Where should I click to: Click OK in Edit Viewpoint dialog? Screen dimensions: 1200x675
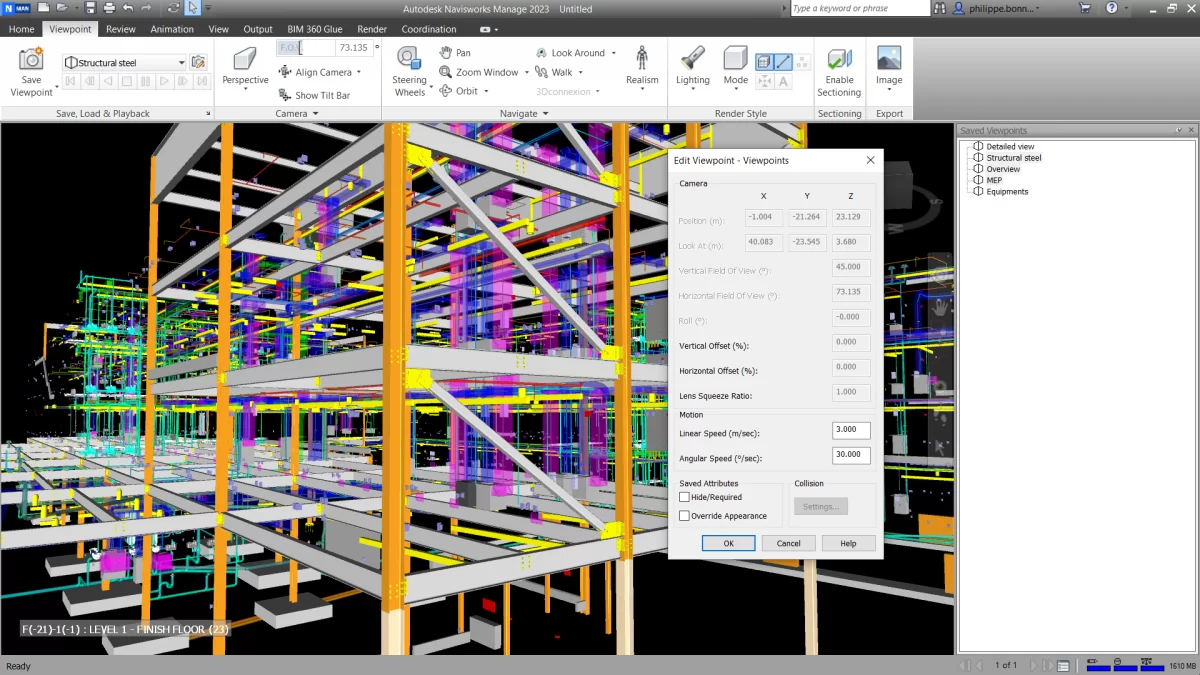(728, 543)
